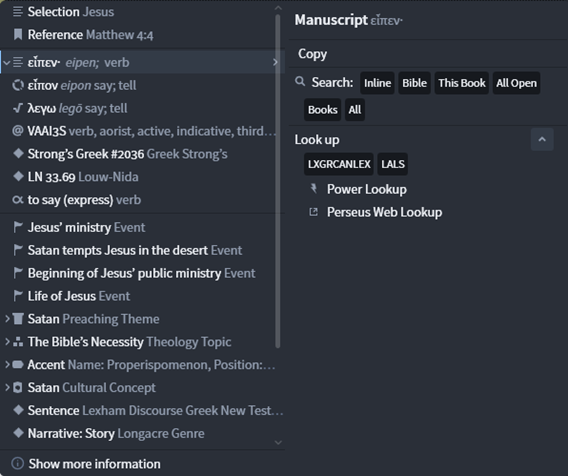Expand The Bible's Necessity Theology Topic

[x=7, y=342]
